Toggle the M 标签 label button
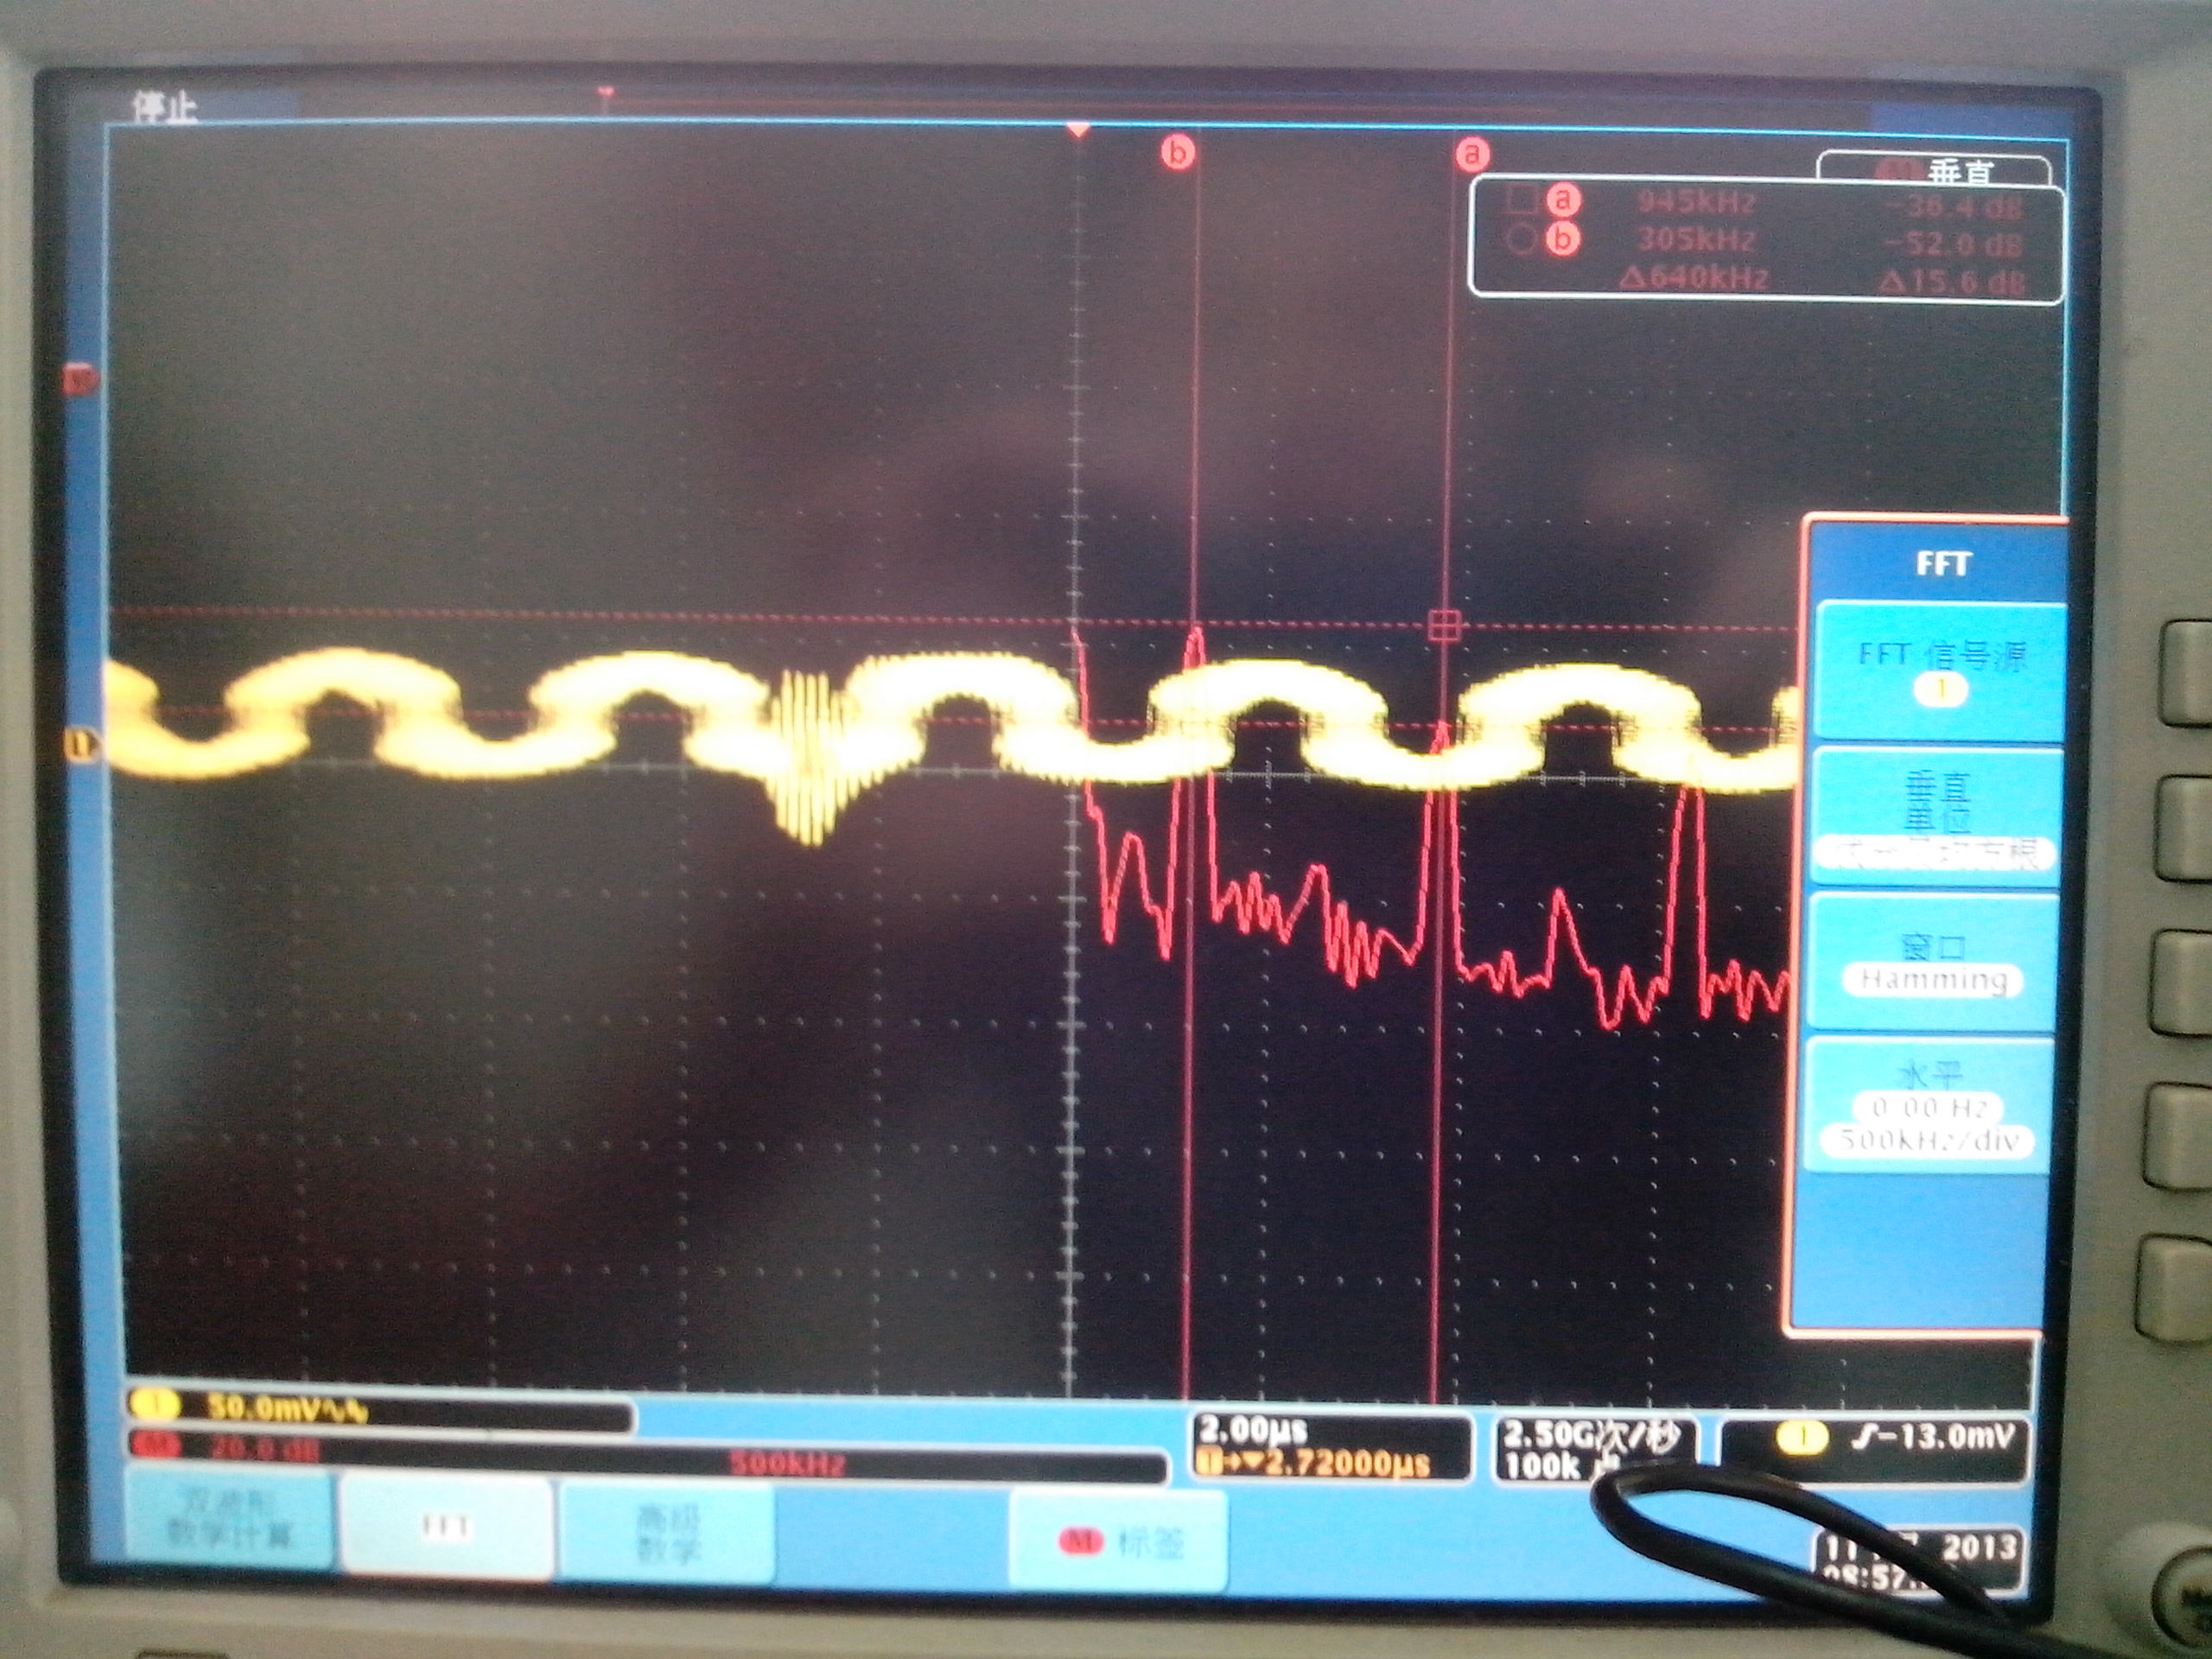2212x1659 pixels. click(1118, 1543)
